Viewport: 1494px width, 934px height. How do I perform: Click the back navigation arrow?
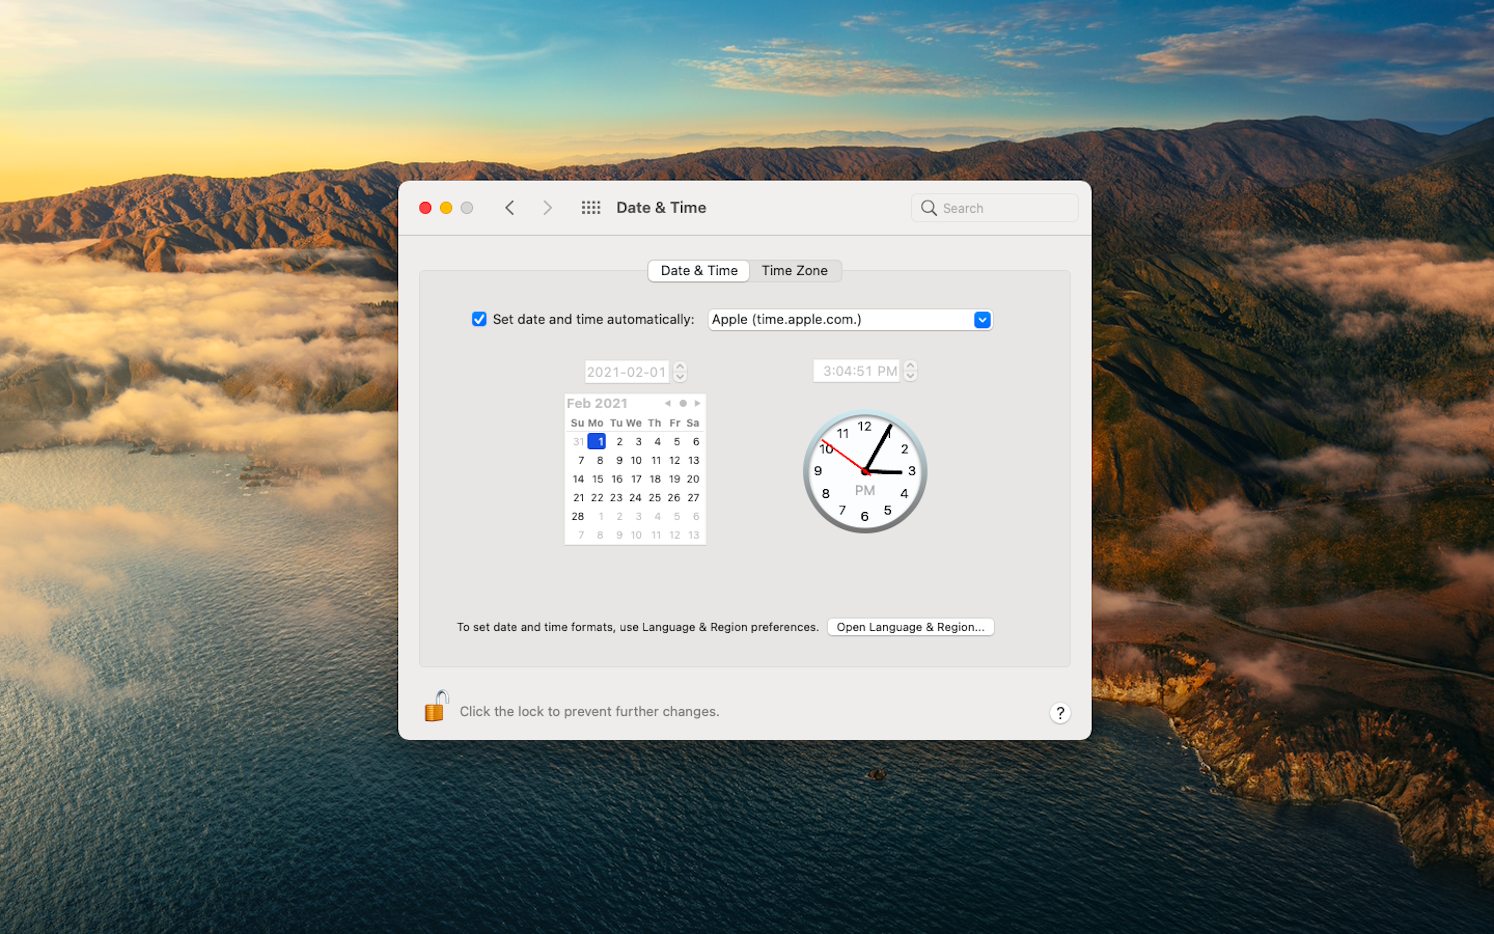(510, 207)
